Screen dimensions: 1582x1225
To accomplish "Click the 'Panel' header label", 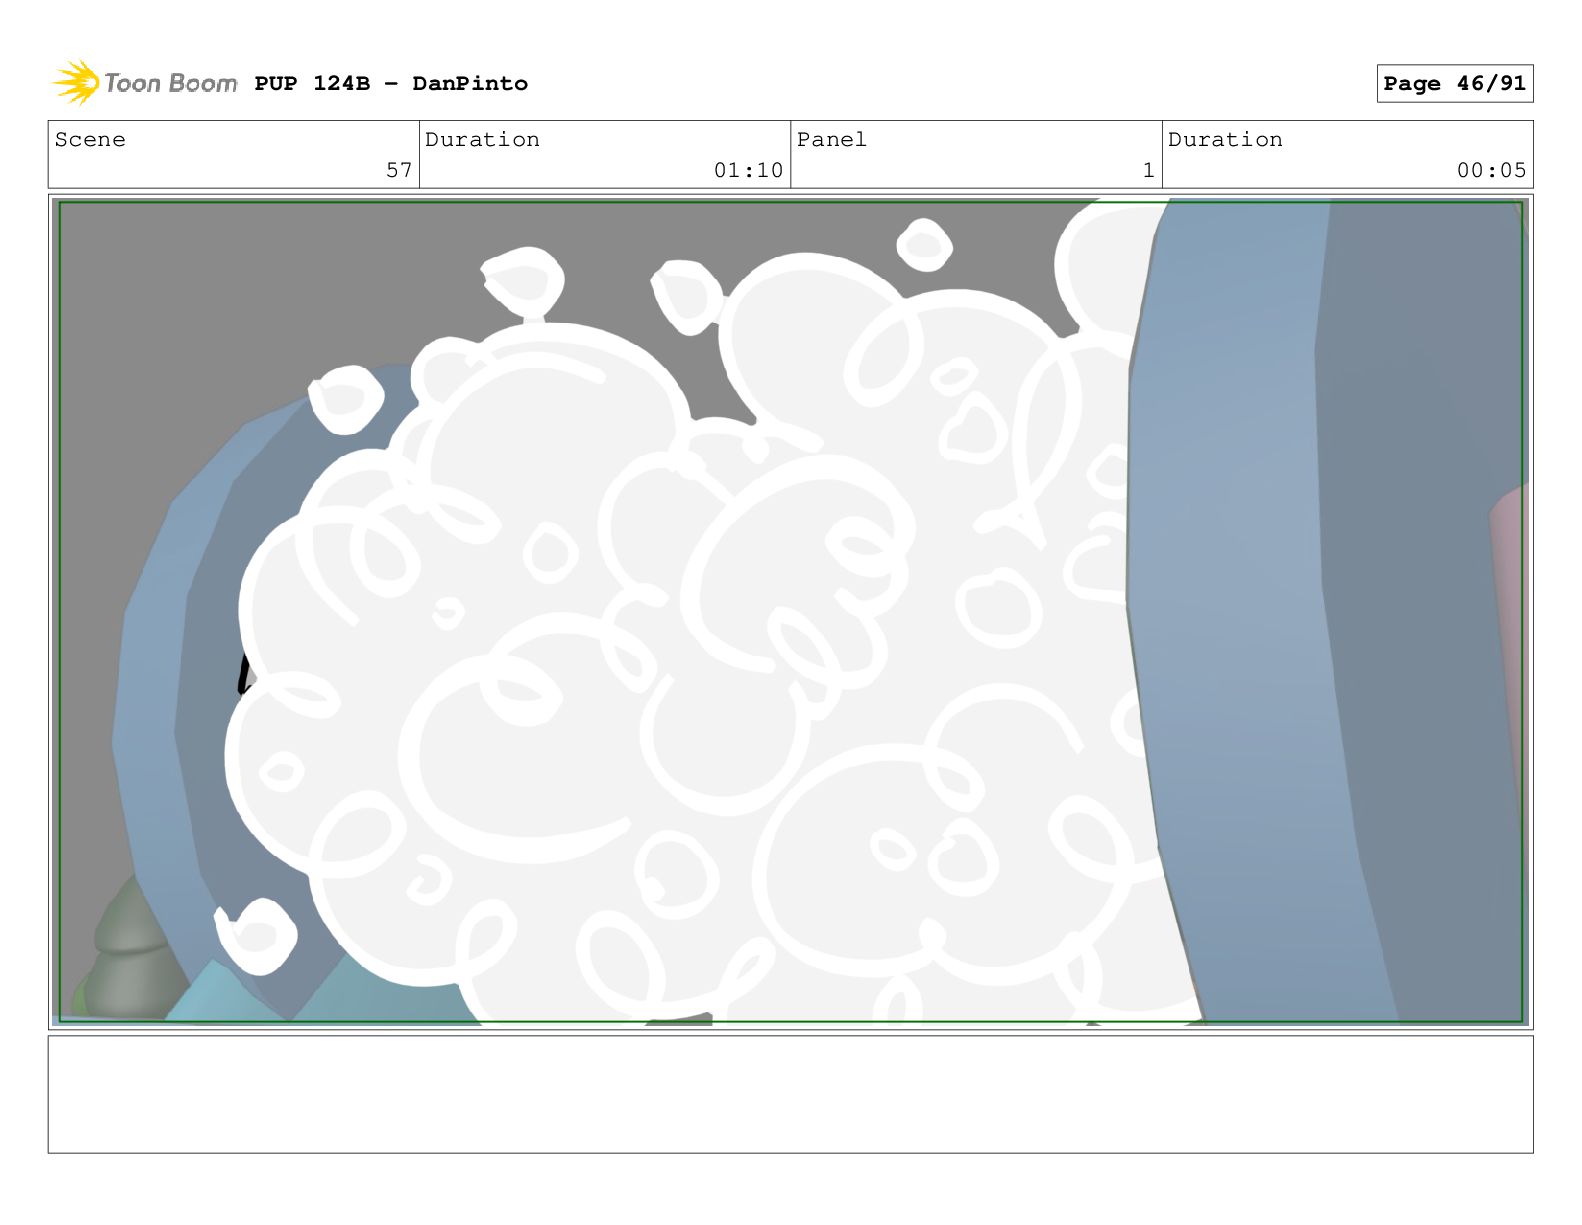I will point(831,139).
